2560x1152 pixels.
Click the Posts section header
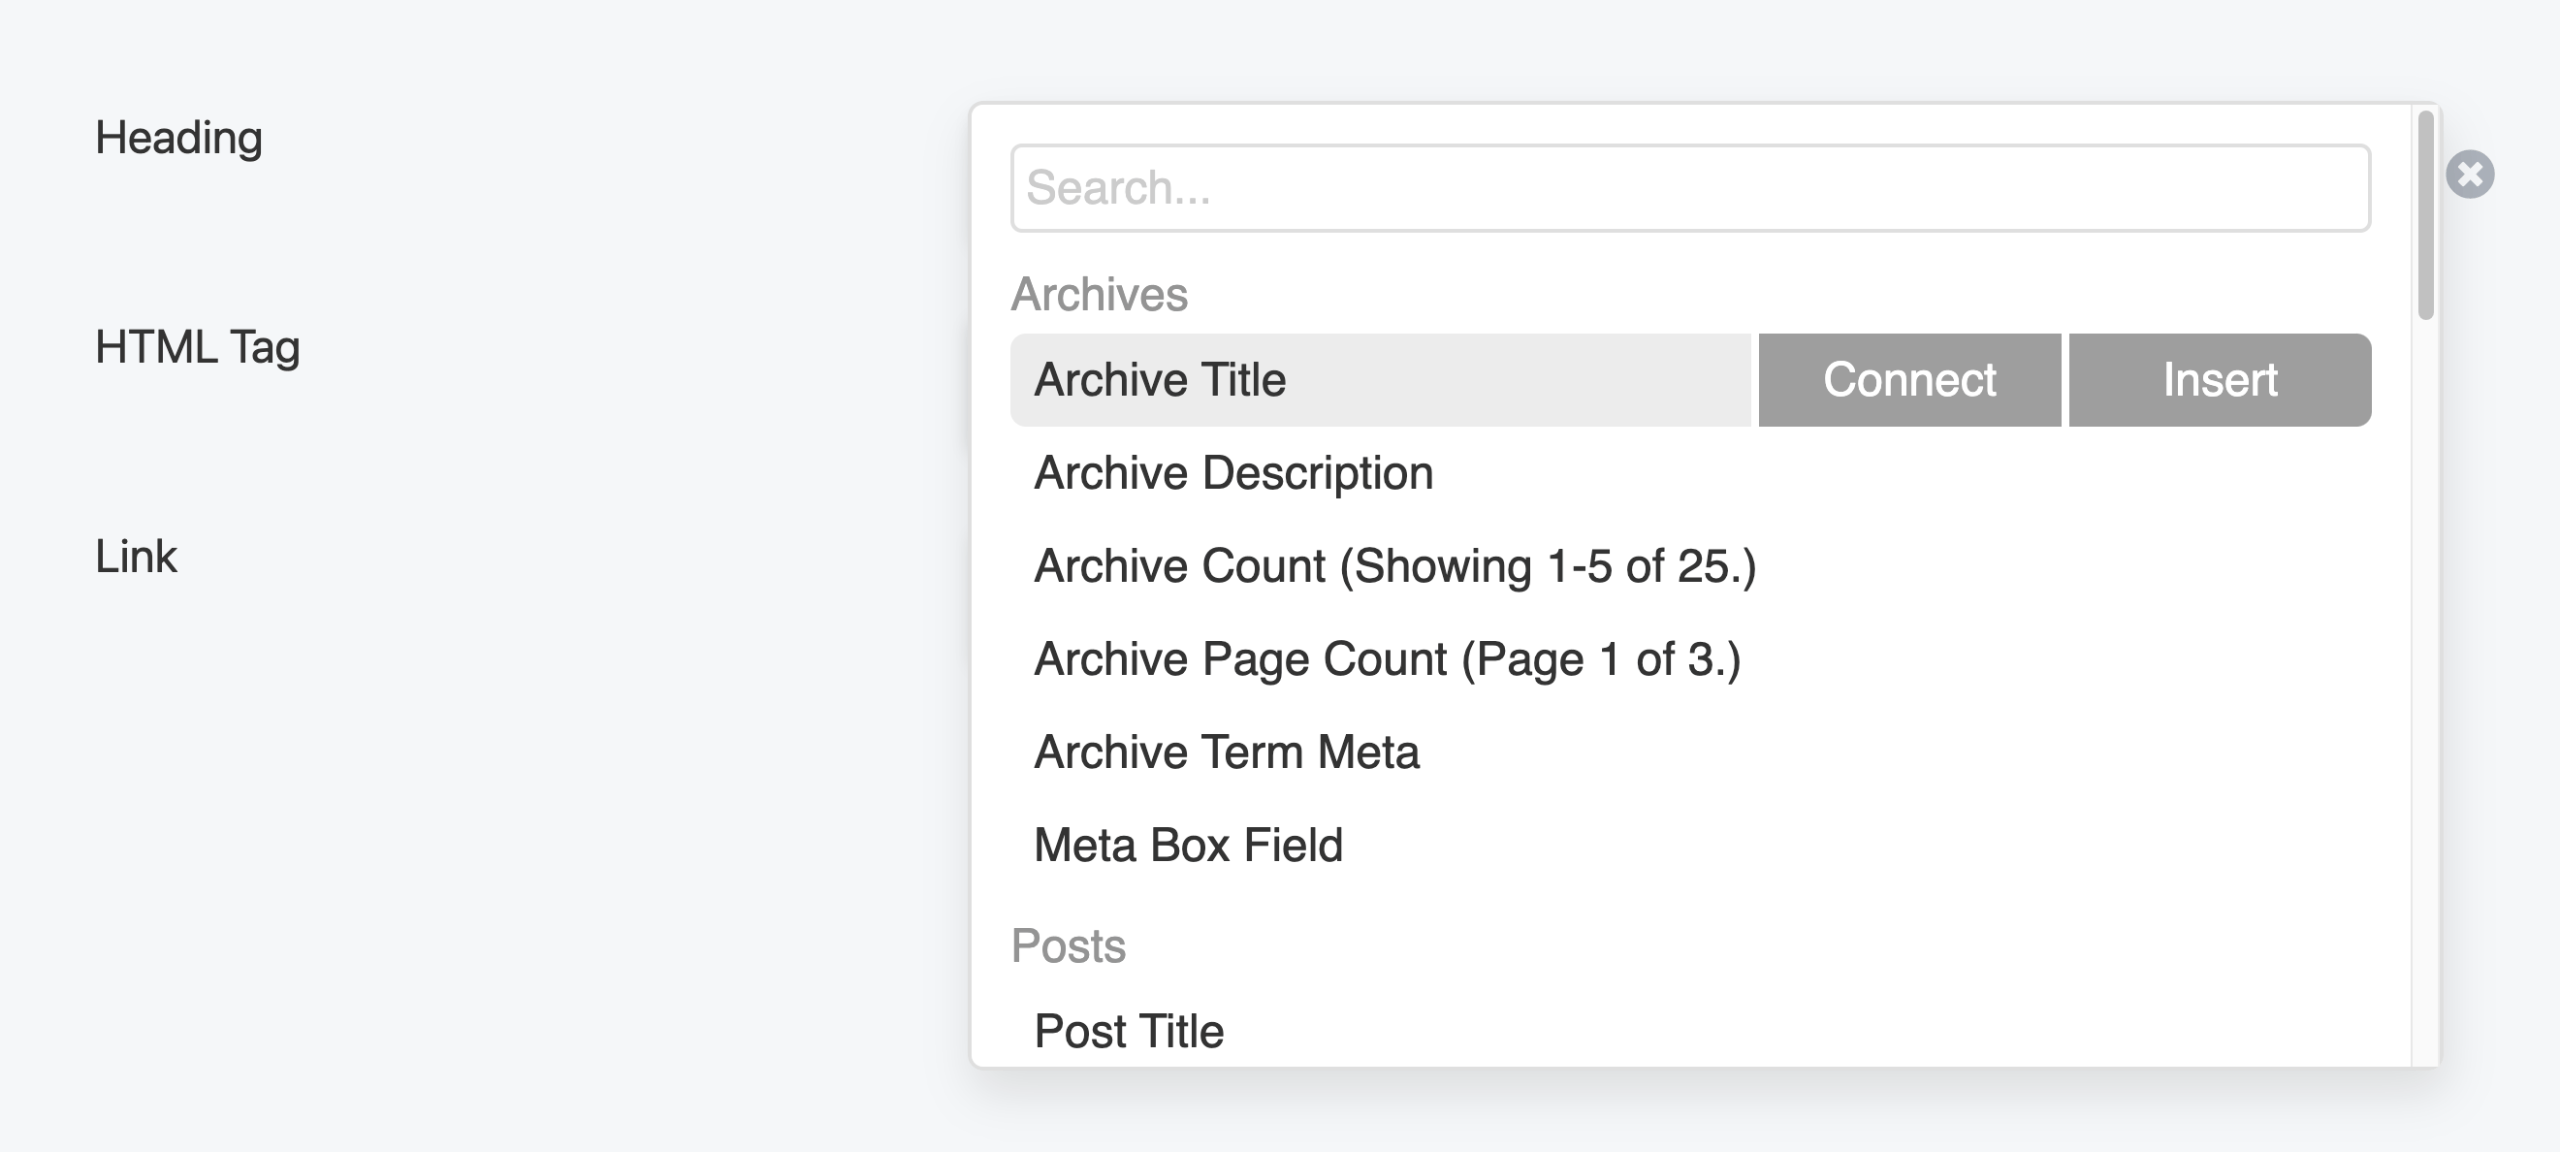tap(1069, 947)
